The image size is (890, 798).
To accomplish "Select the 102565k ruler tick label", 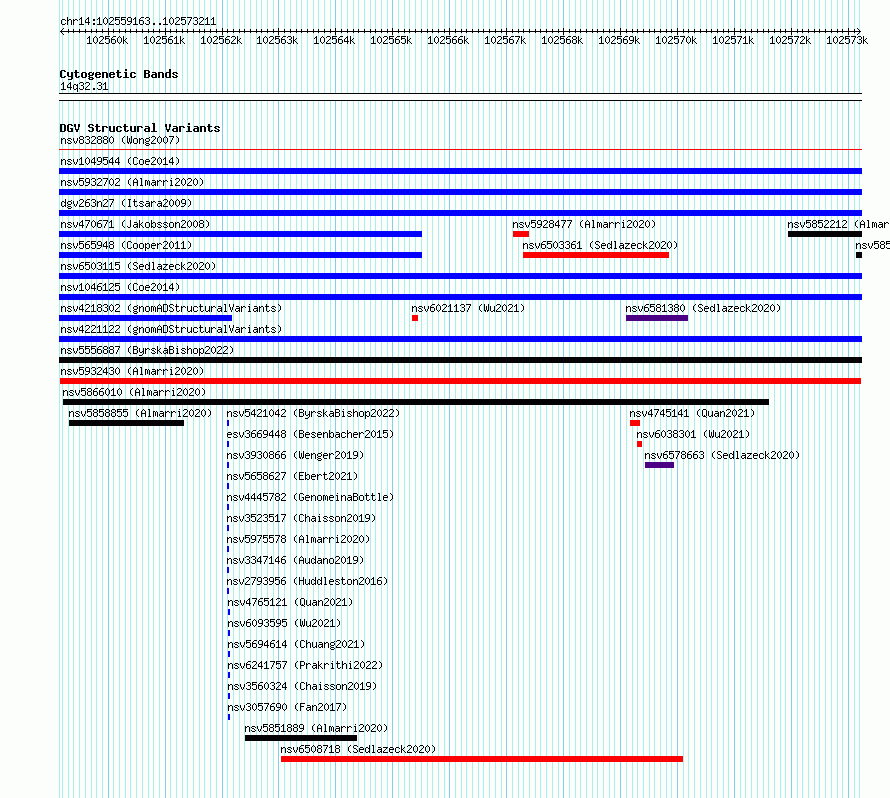I will 391,40.
